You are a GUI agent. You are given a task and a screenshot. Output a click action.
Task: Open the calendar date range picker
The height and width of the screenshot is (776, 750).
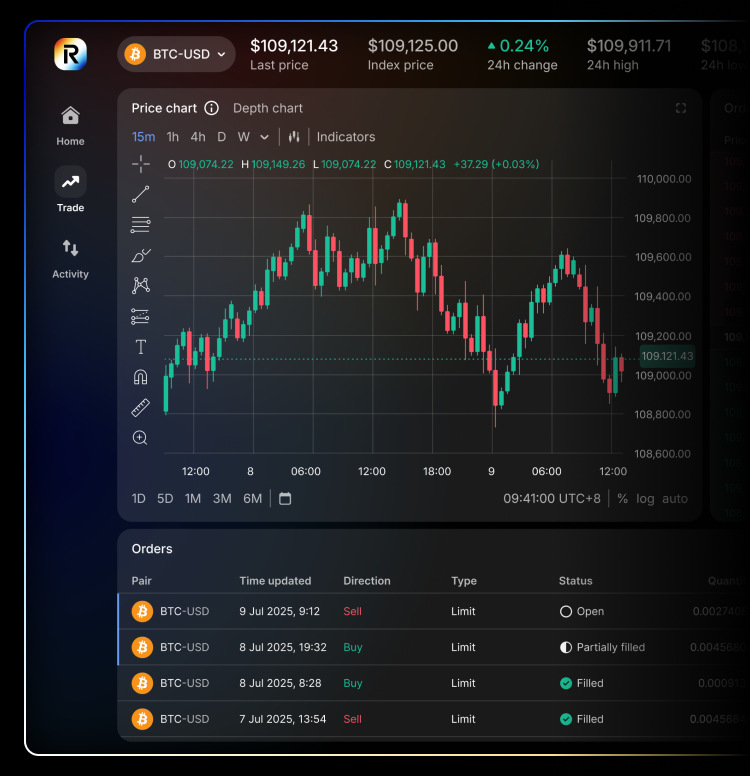tap(285, 499)
